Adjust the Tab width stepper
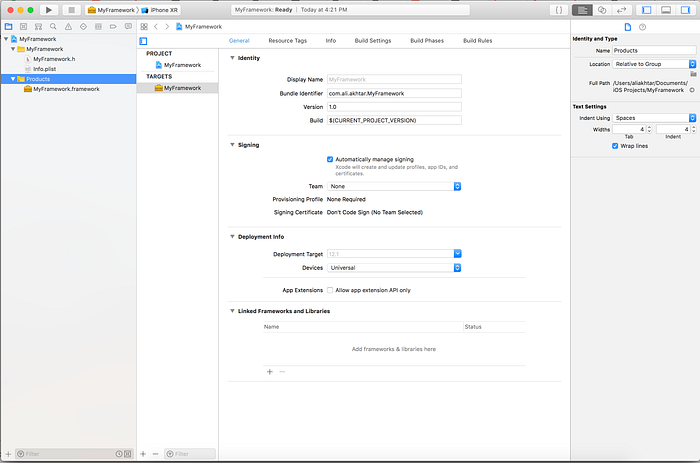 point(649,129)
